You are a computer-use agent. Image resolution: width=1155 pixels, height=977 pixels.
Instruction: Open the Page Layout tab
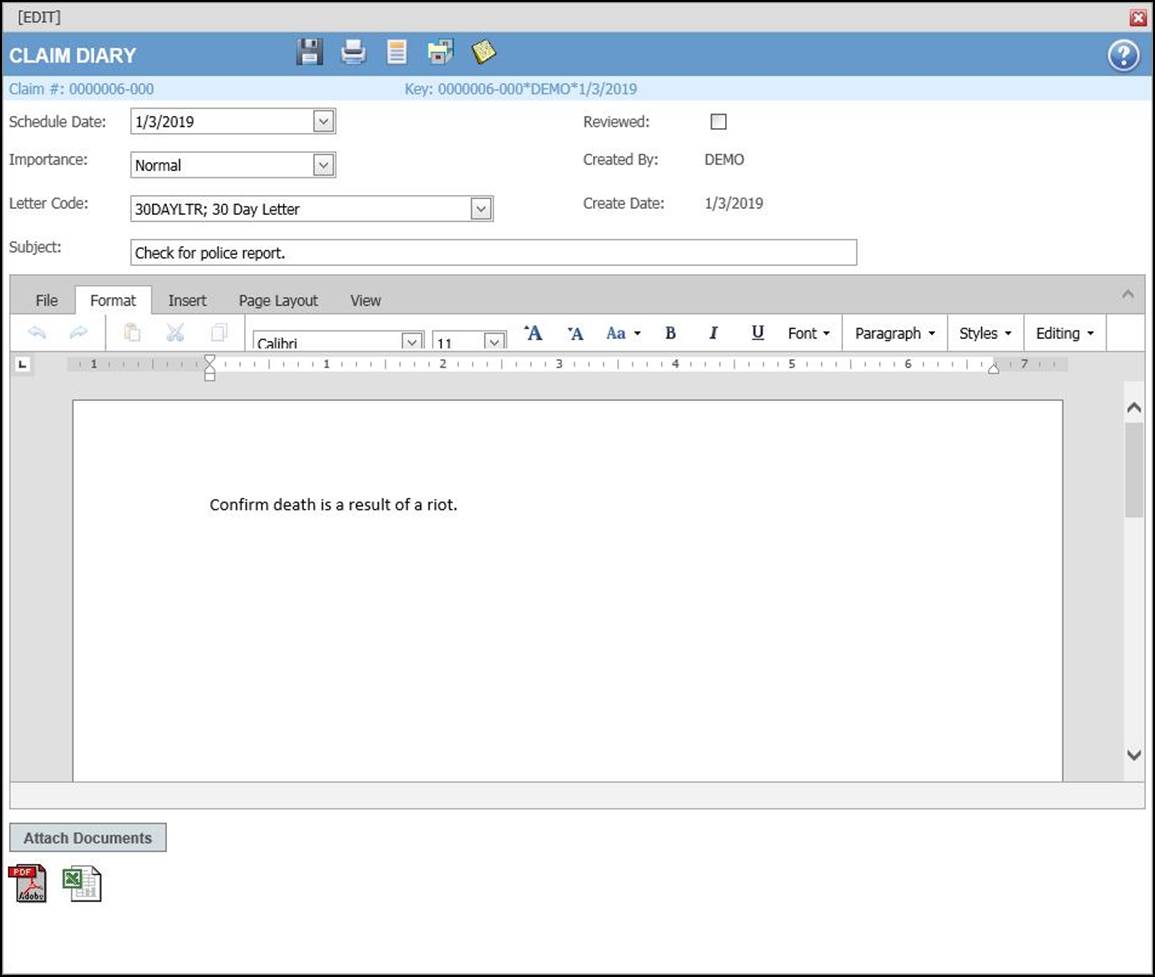278,300
